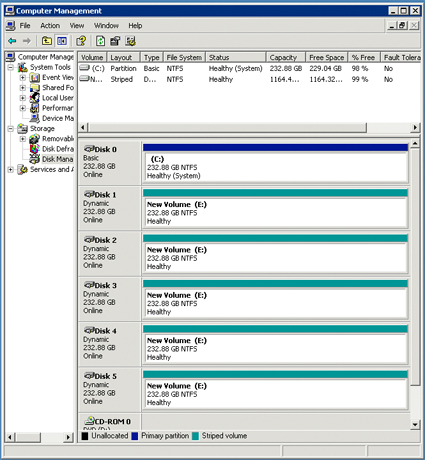Select Local Users in the tree

click(58, 98)
